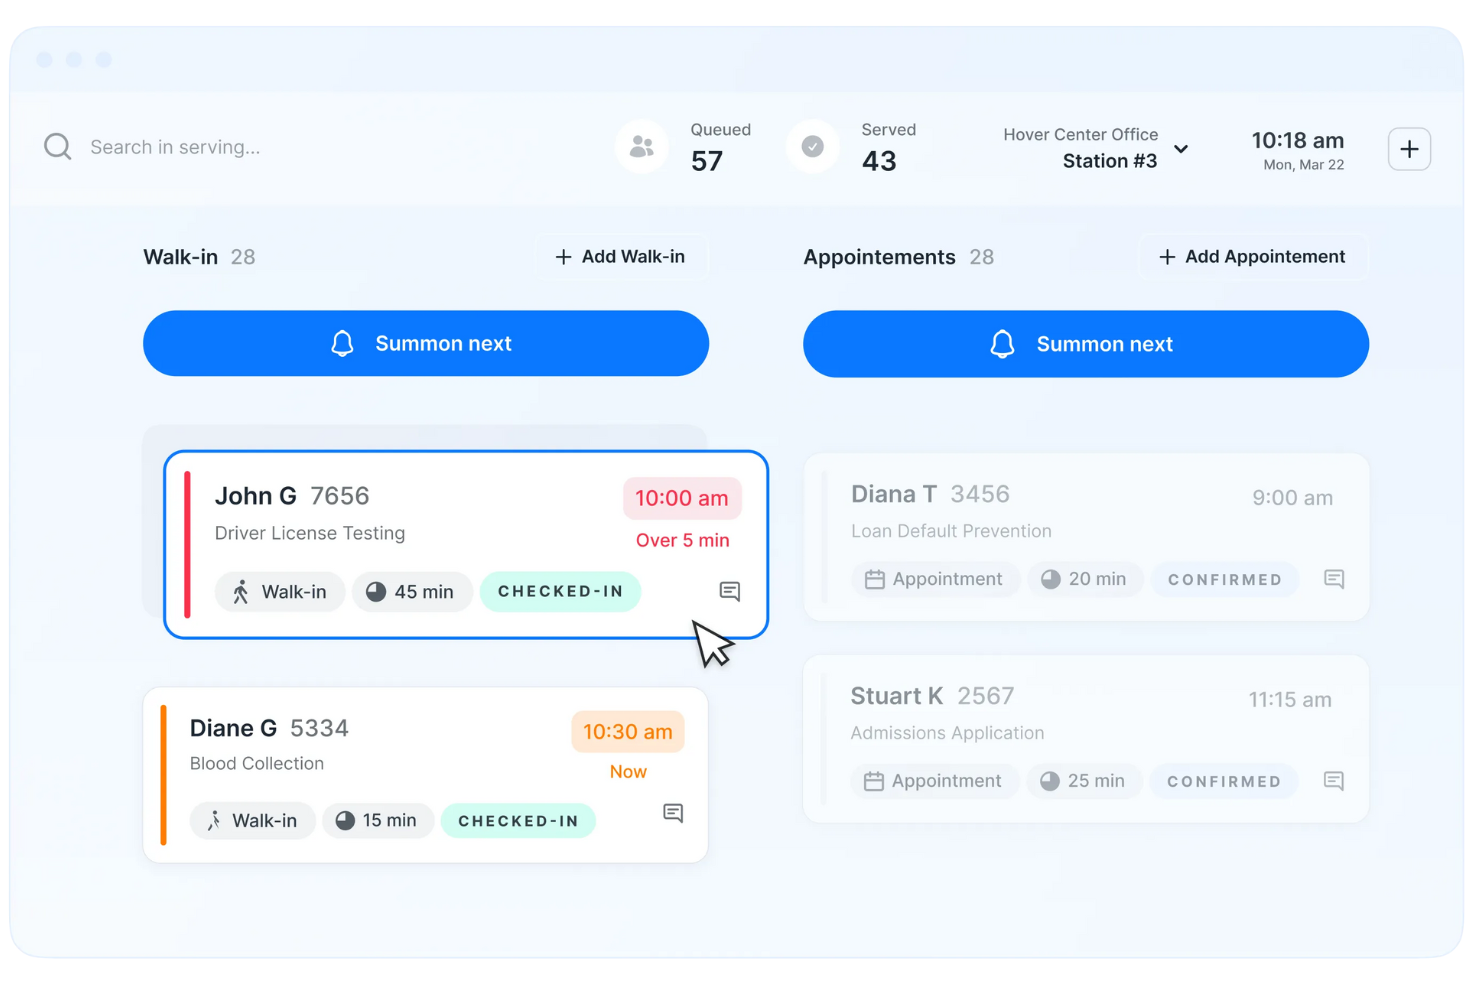Click the Queued people icon
The width and height of the screenshot is (1480, 987).
641,146
